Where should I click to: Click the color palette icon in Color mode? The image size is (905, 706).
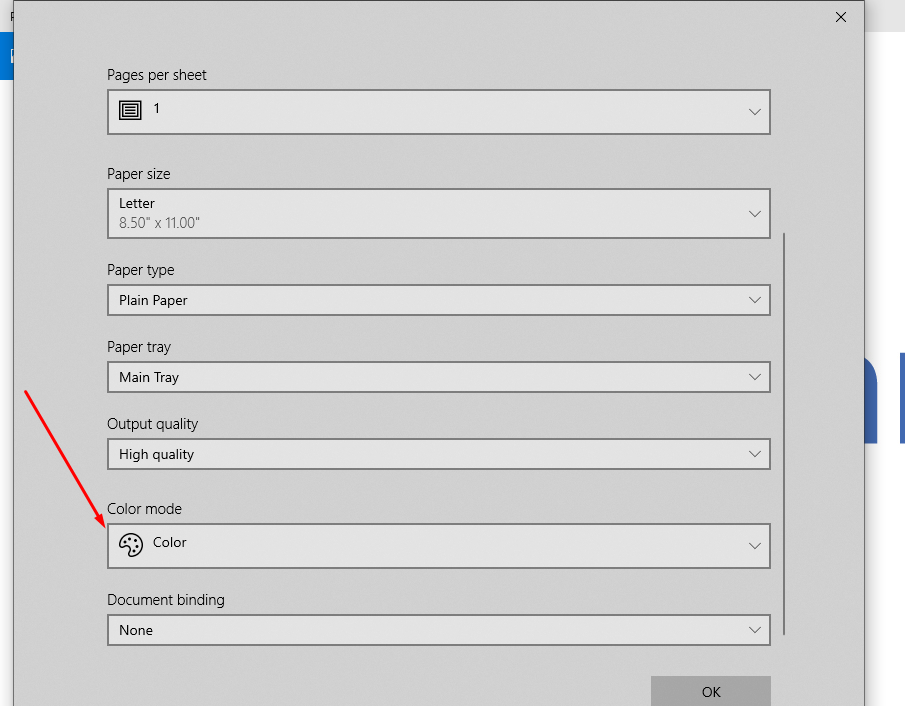point(131,544)
